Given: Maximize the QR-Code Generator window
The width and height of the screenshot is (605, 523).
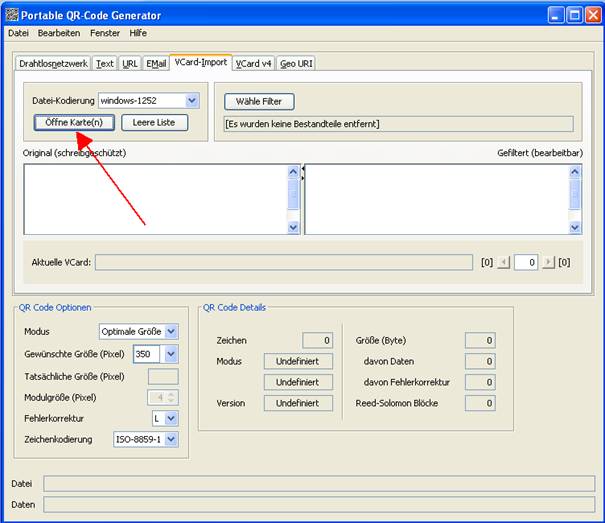Looking at the screenshot, I should tap(575, 15).
